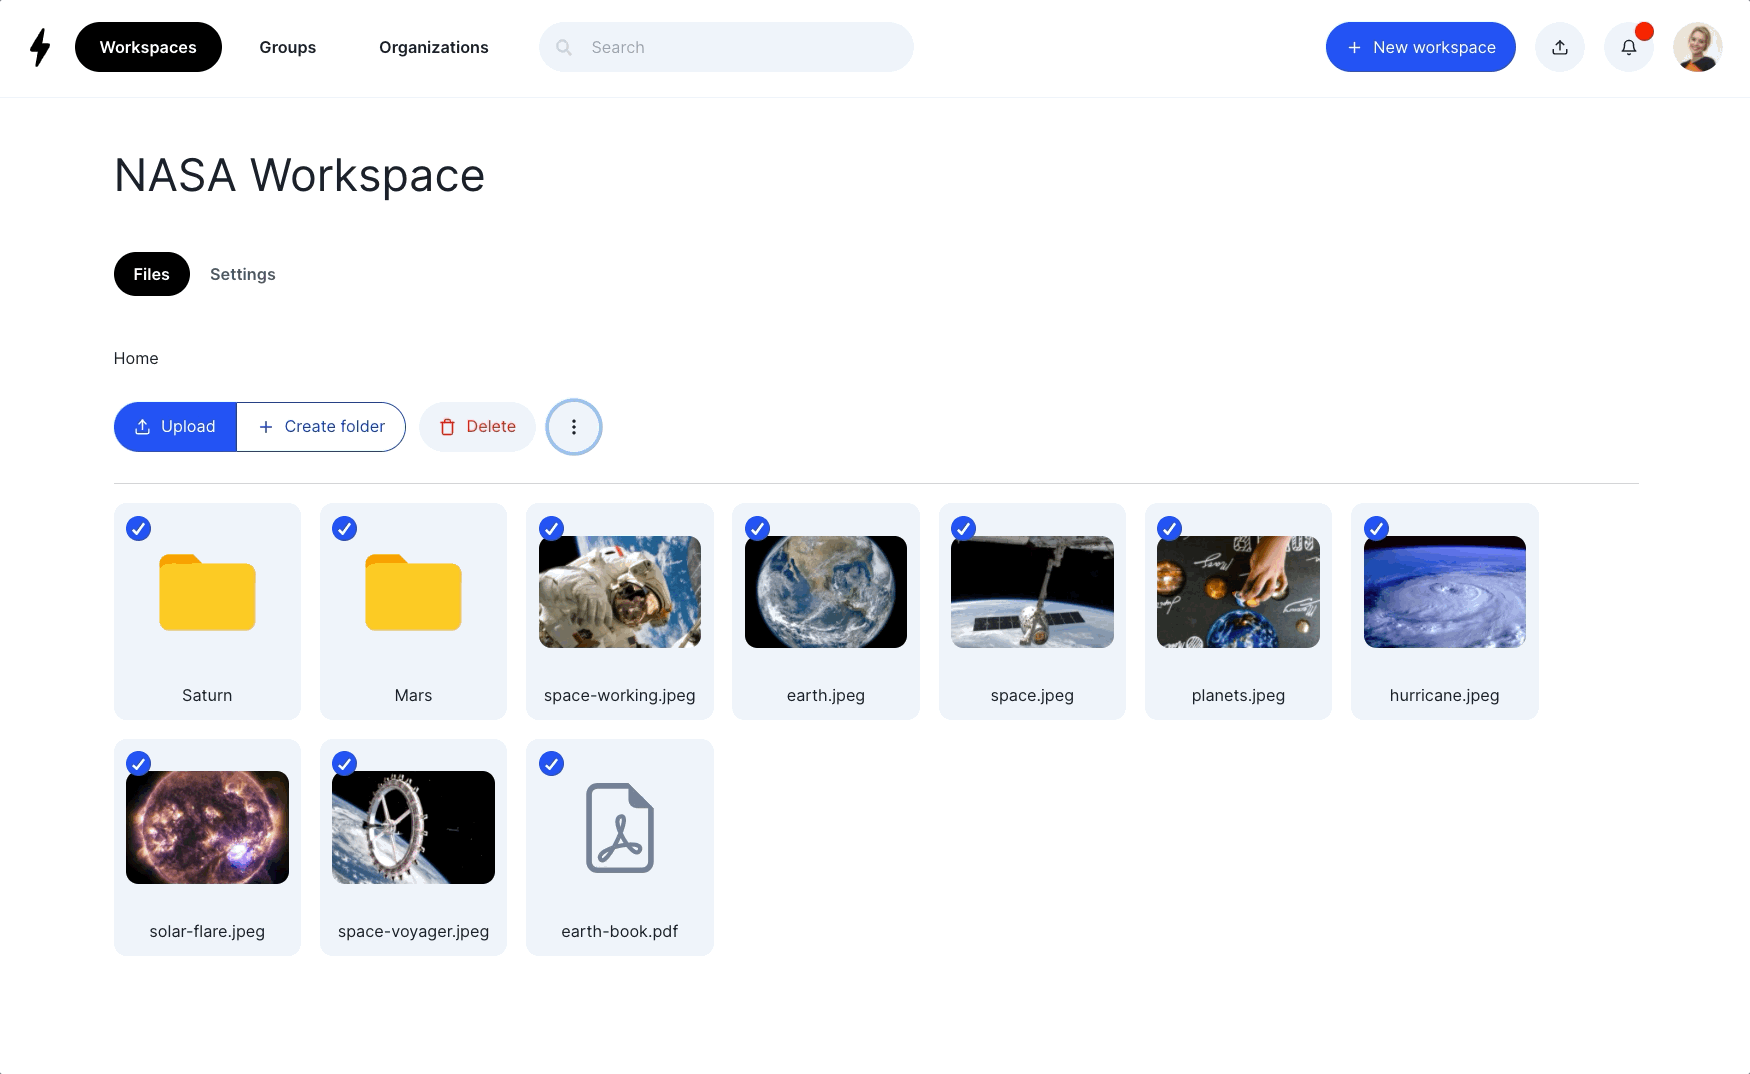Click the magnifier icon in search bar
The height and width of the screenshot is (1074, 1750).
click(x=564, y=47)
